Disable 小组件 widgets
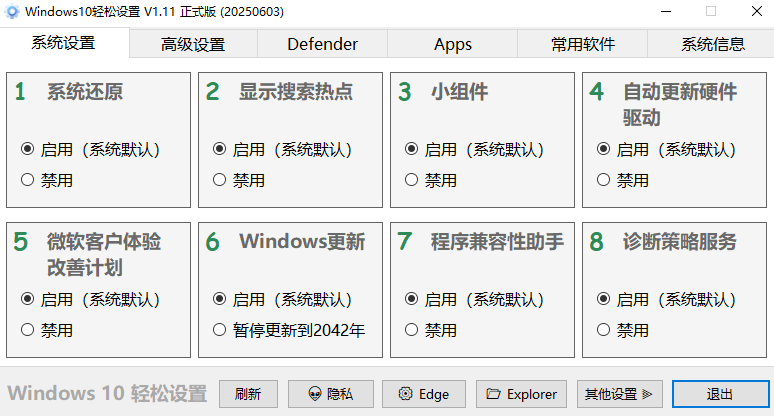The height and width of the screenshot is (416, 774). [412, 181]
